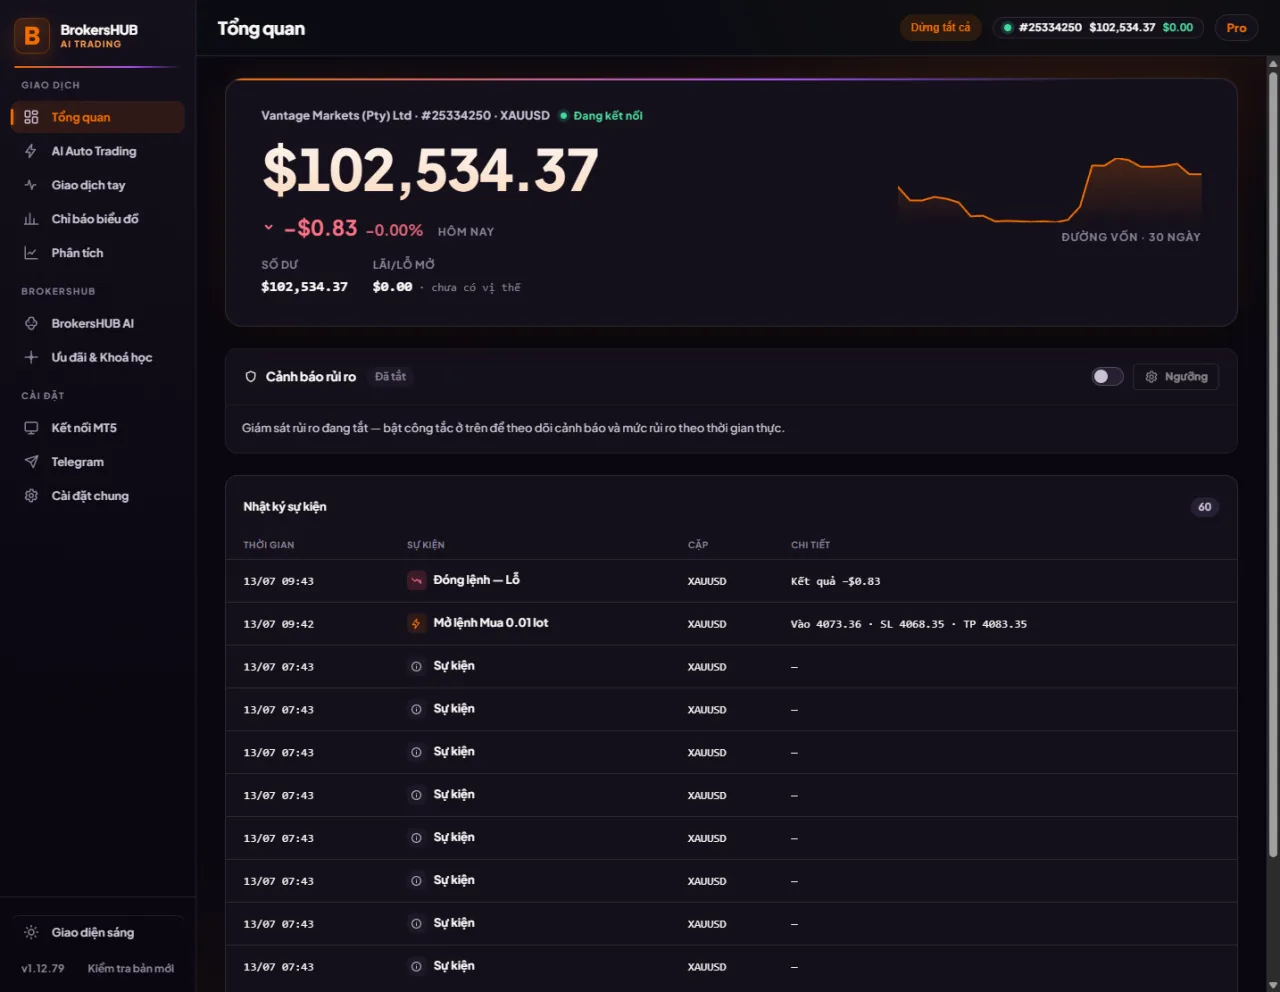Image resolution: width=1280 pixels, height=992 pixels.
Task: Click the 13/07 09:43 time cell
Action: [x=278, y=581]
